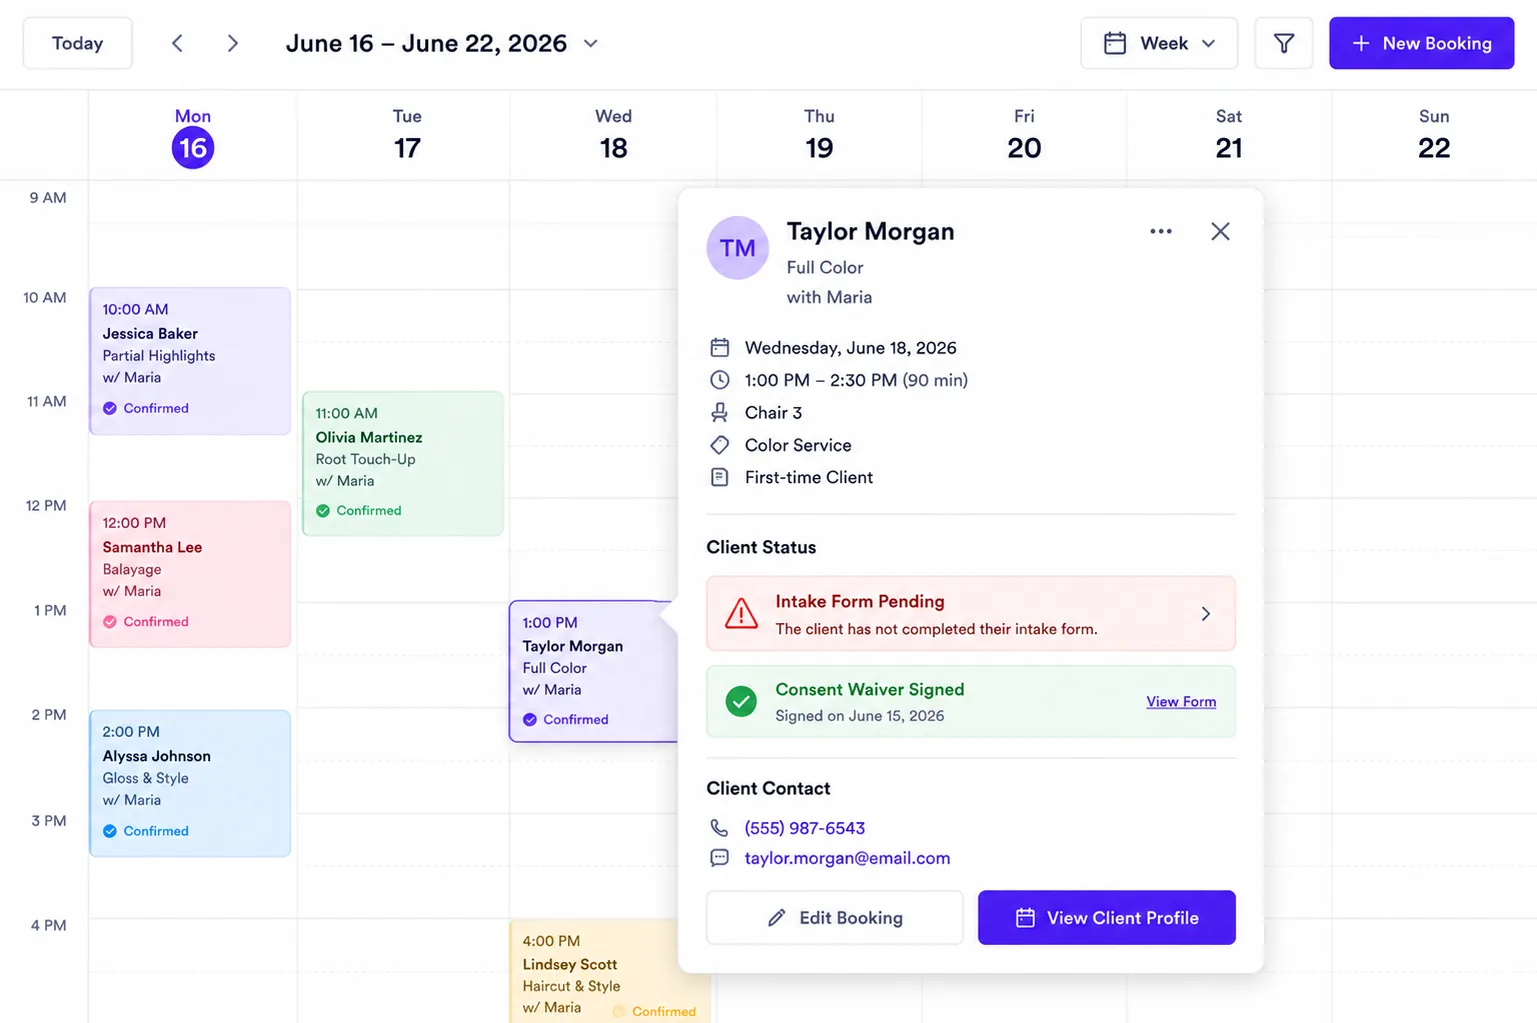
Task: Click 'Client Status' section heading
Action: (761, 547)
